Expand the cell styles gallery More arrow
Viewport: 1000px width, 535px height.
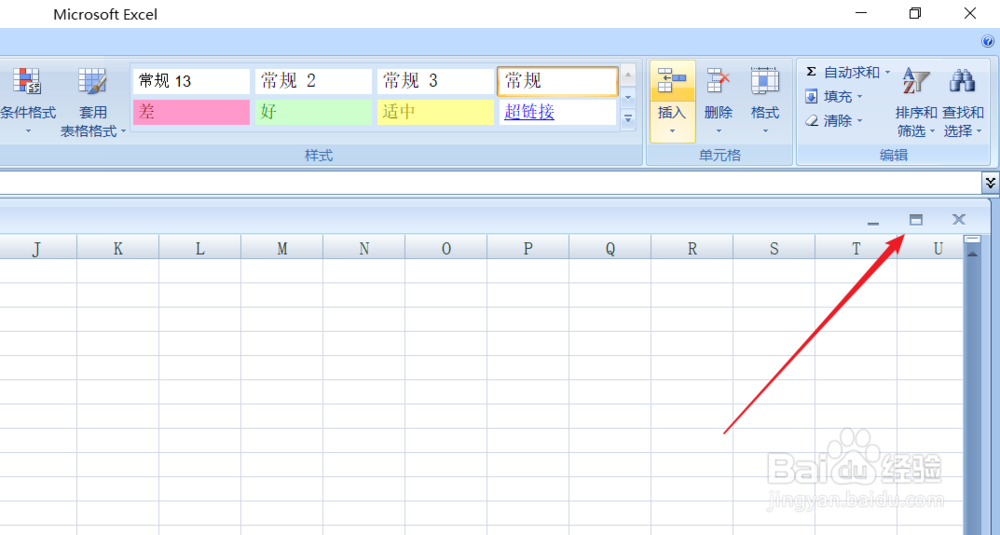click(628, 119)
